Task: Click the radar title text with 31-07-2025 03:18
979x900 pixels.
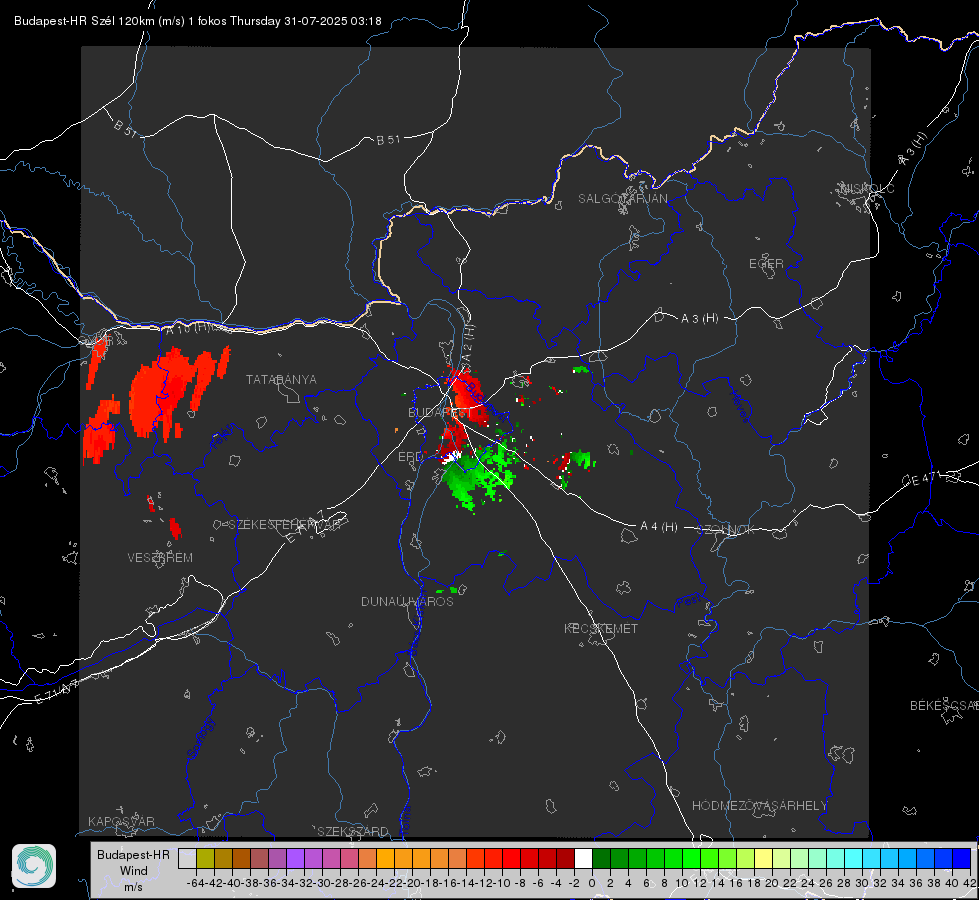Action: pos(197,21)
